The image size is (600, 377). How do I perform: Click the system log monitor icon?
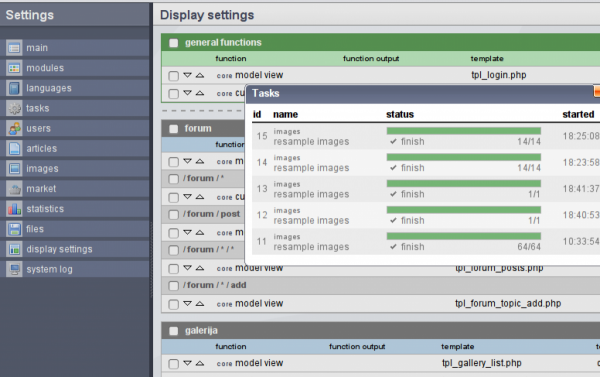point(14,269)
